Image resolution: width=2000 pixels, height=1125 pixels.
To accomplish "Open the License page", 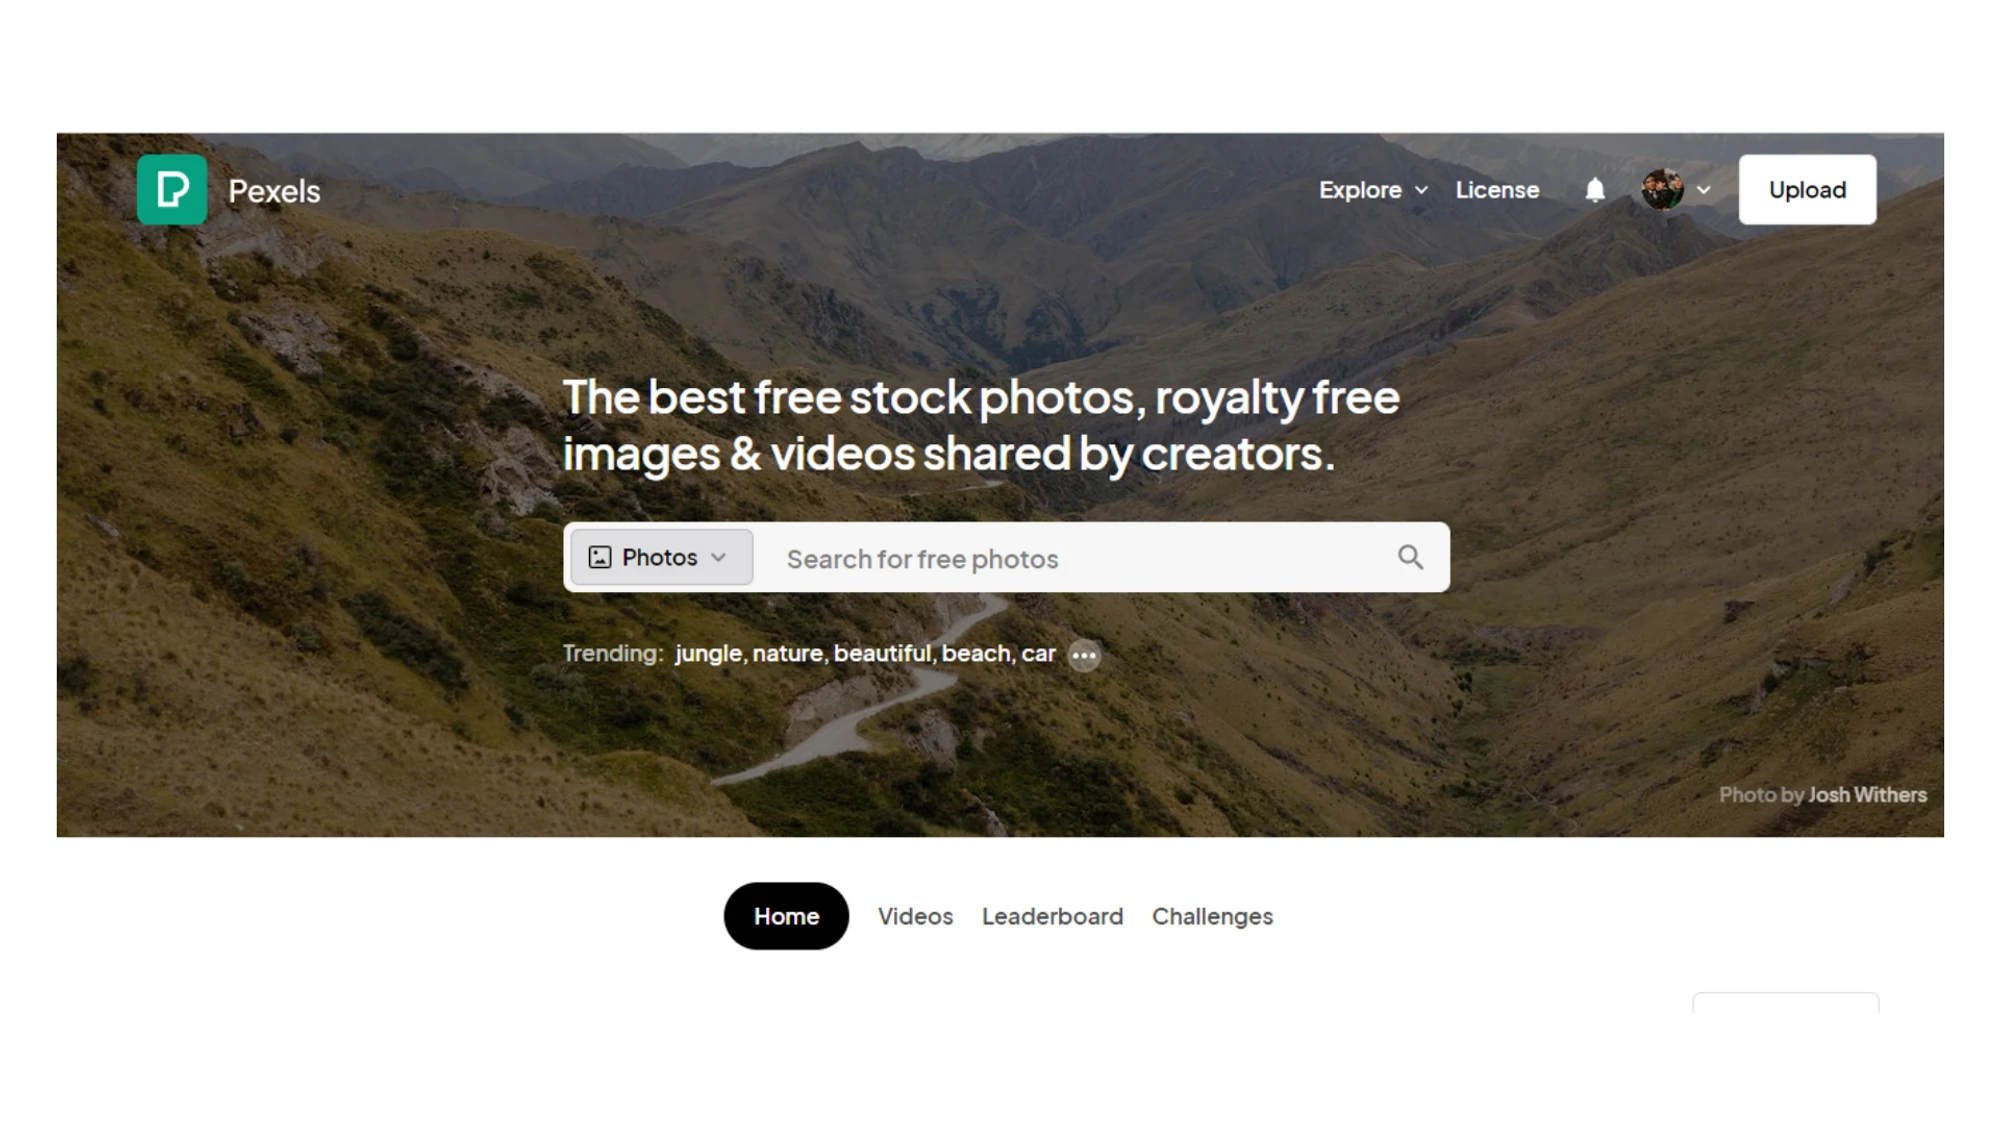I will (x=1497, y=190).
